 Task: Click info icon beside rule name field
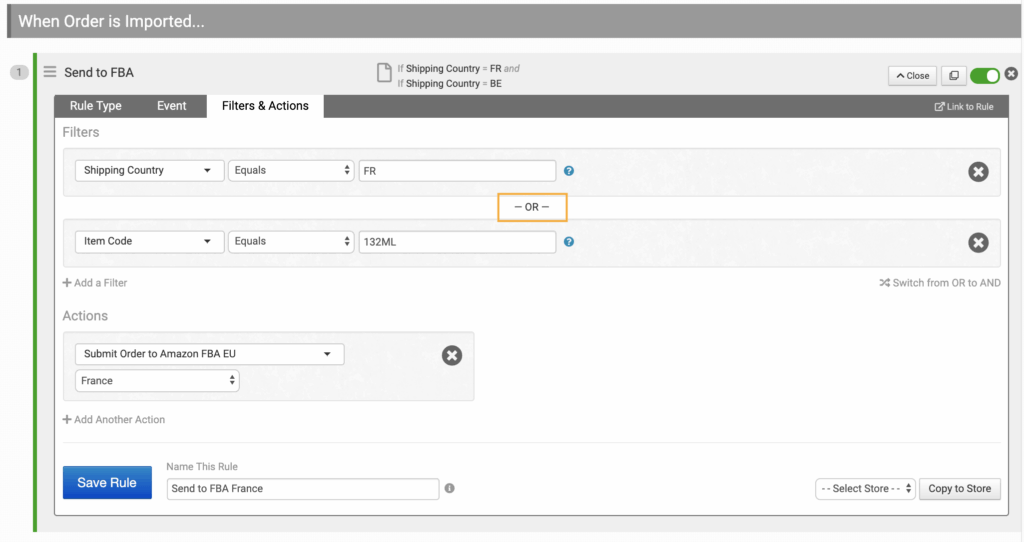click(x=450, y=488)
